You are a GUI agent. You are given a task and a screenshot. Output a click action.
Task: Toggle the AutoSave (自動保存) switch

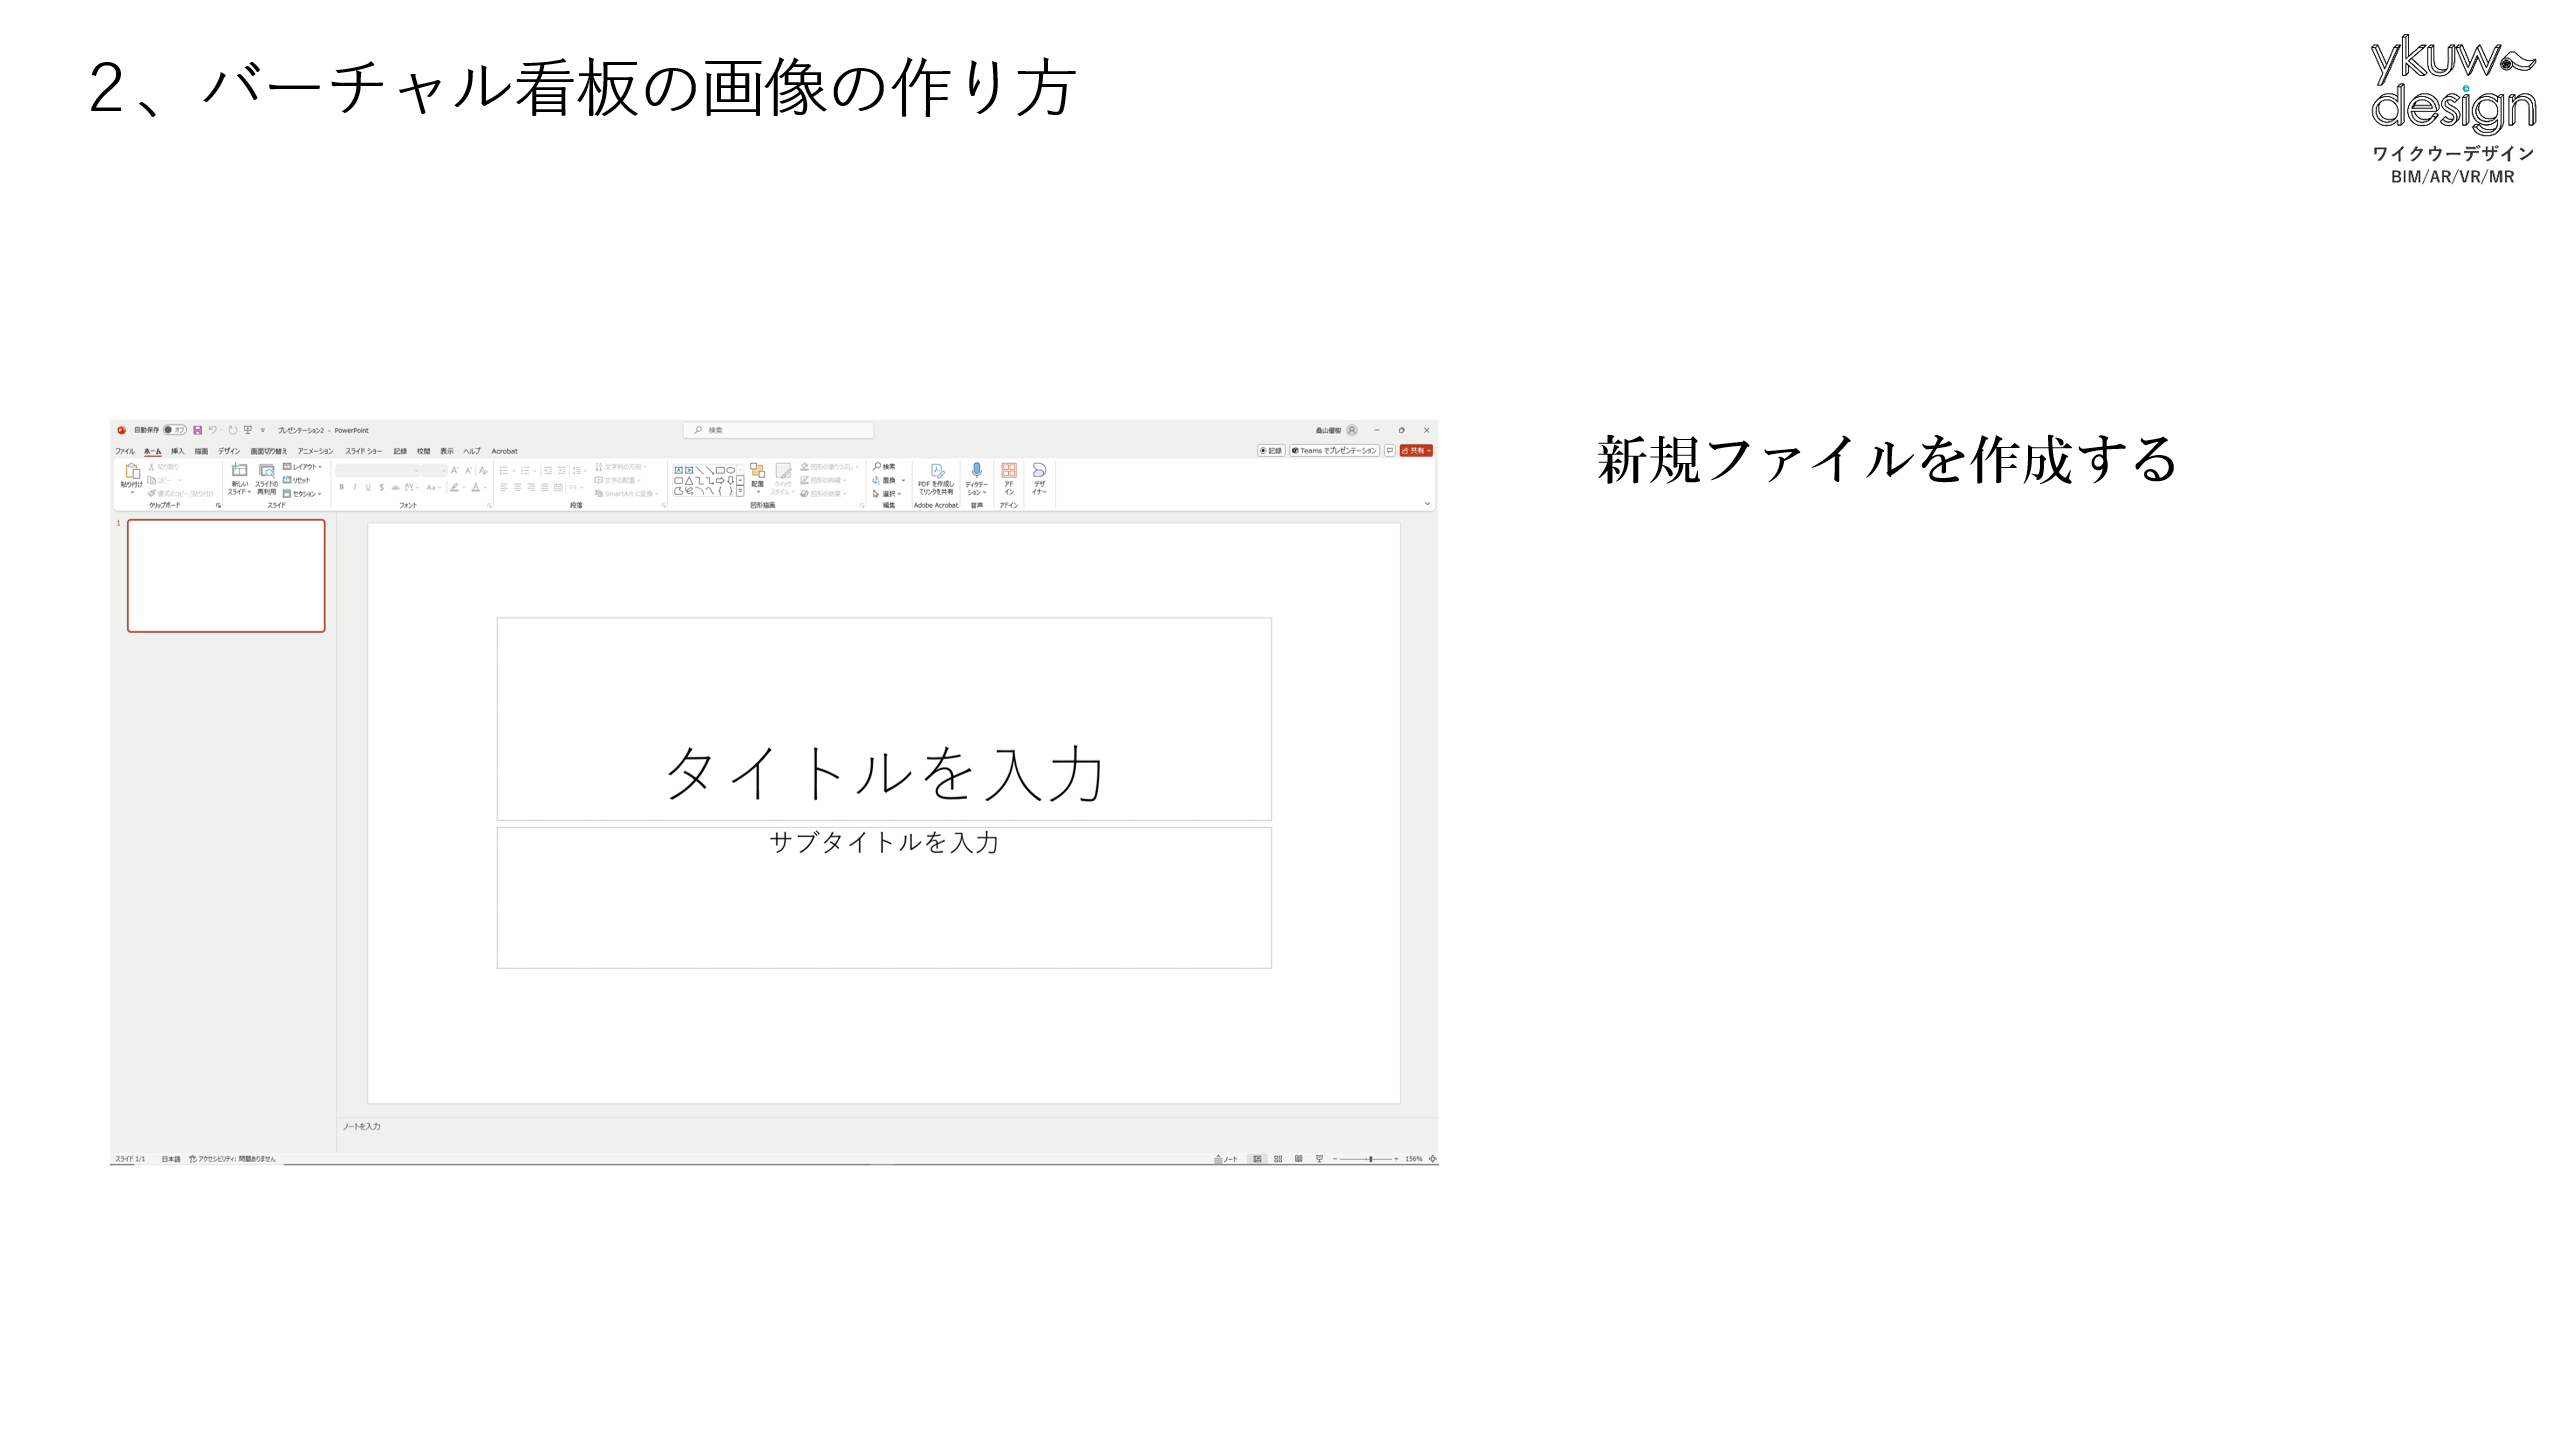point(175,430)
